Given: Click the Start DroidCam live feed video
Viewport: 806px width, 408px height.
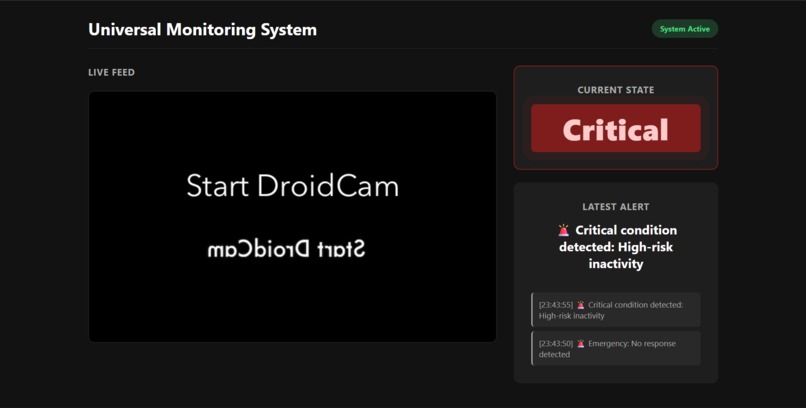Looking at the screenshot, I should coord(292,217).
